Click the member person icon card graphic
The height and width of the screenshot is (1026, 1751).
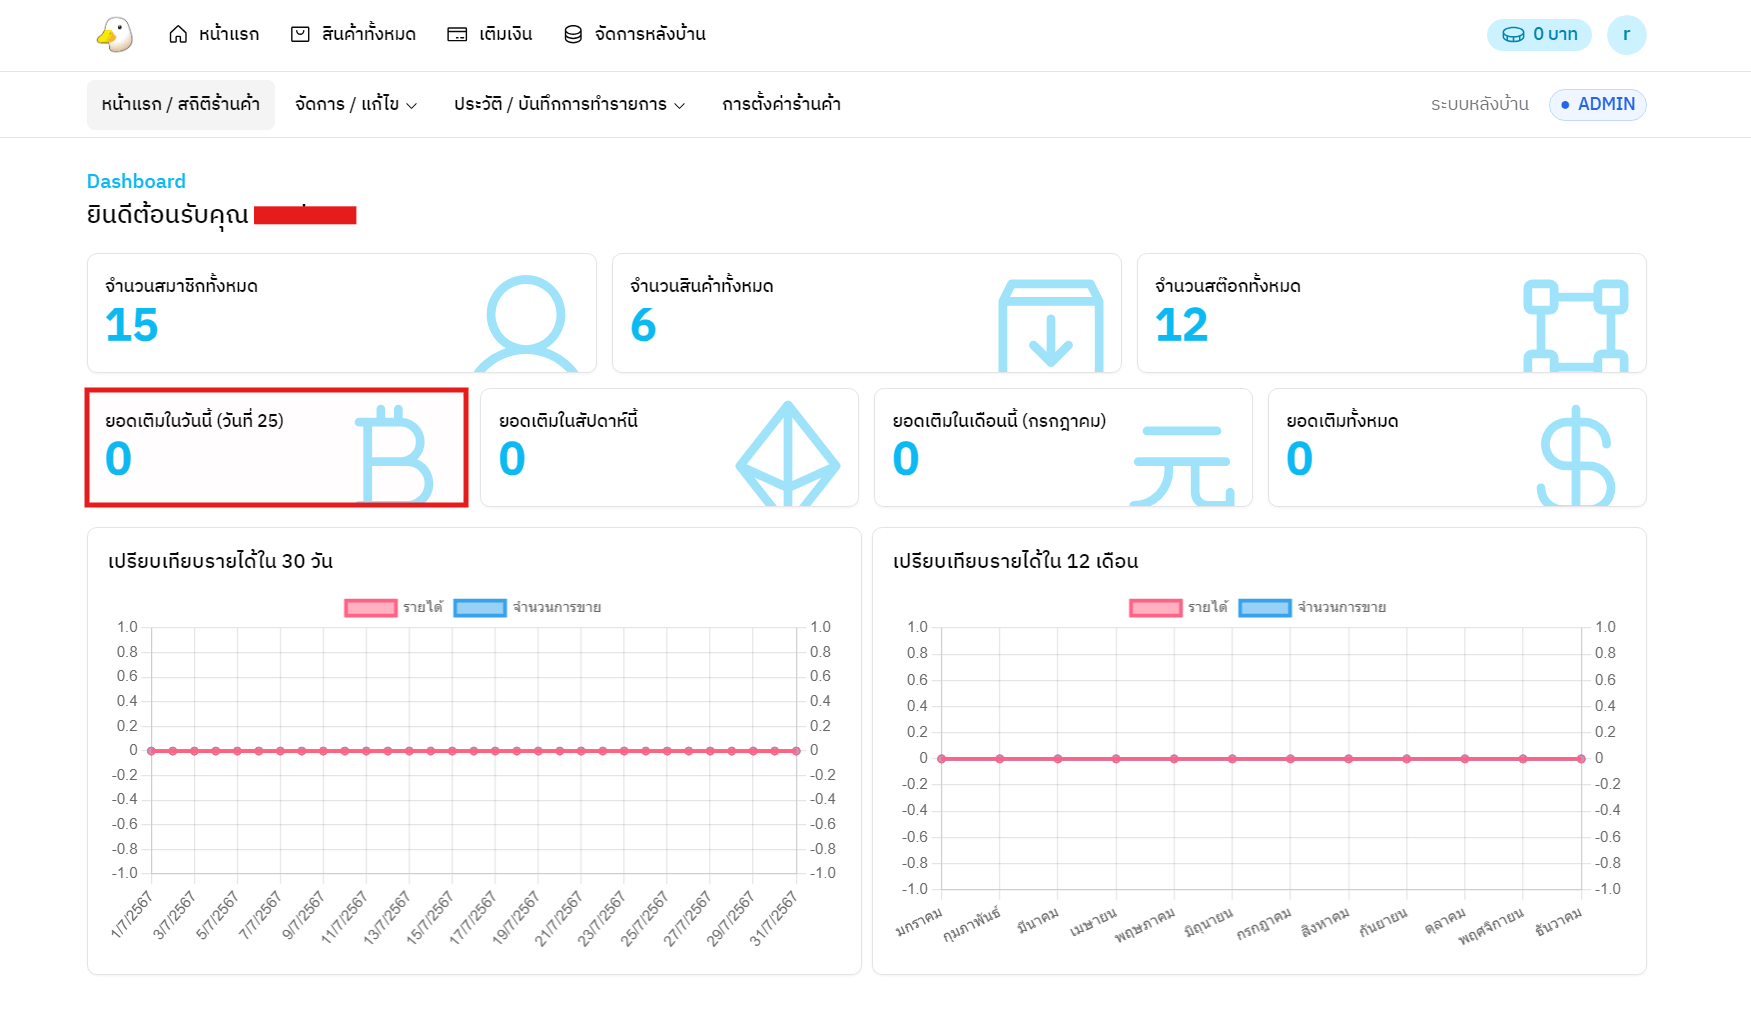point(526,324)
